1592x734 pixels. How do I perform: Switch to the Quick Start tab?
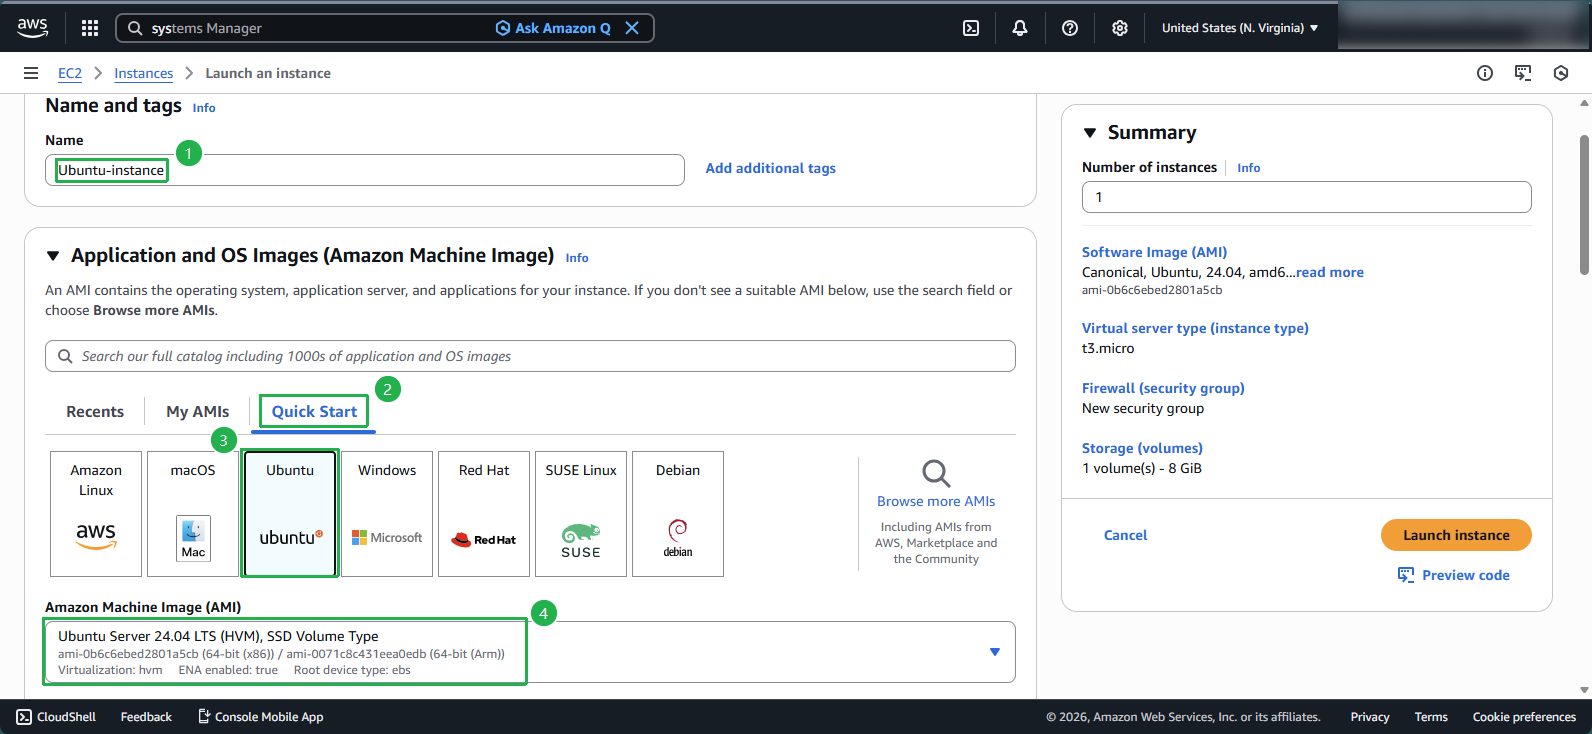(314, 411)
